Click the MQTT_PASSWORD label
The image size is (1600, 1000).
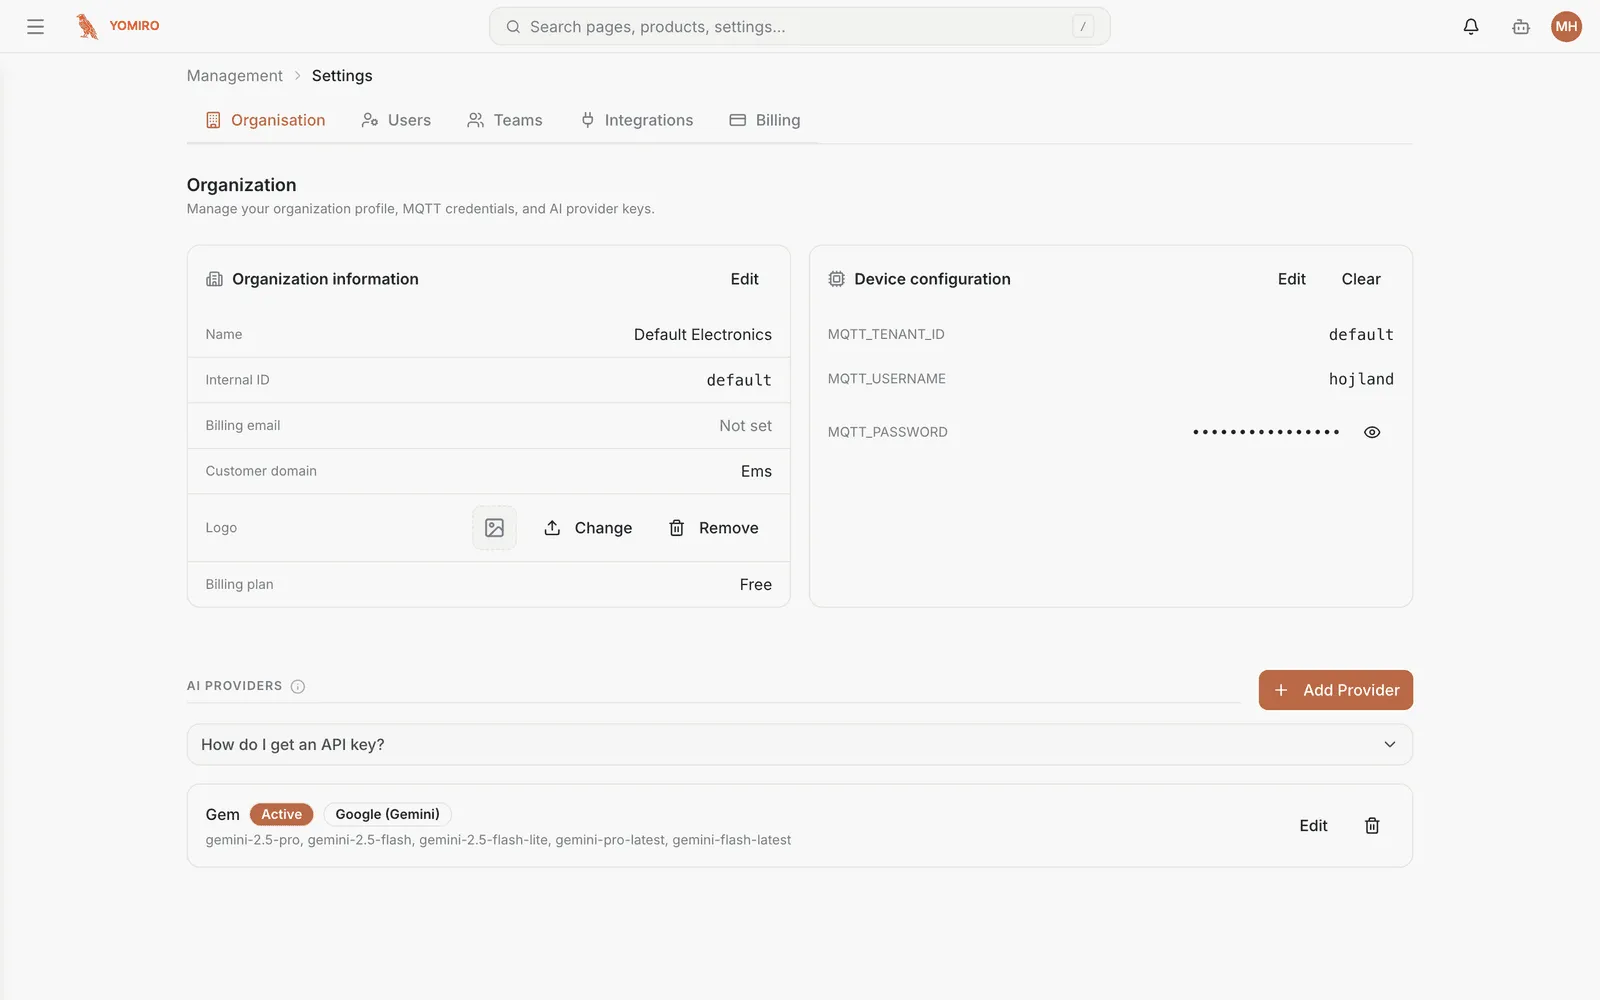[887, 432]
